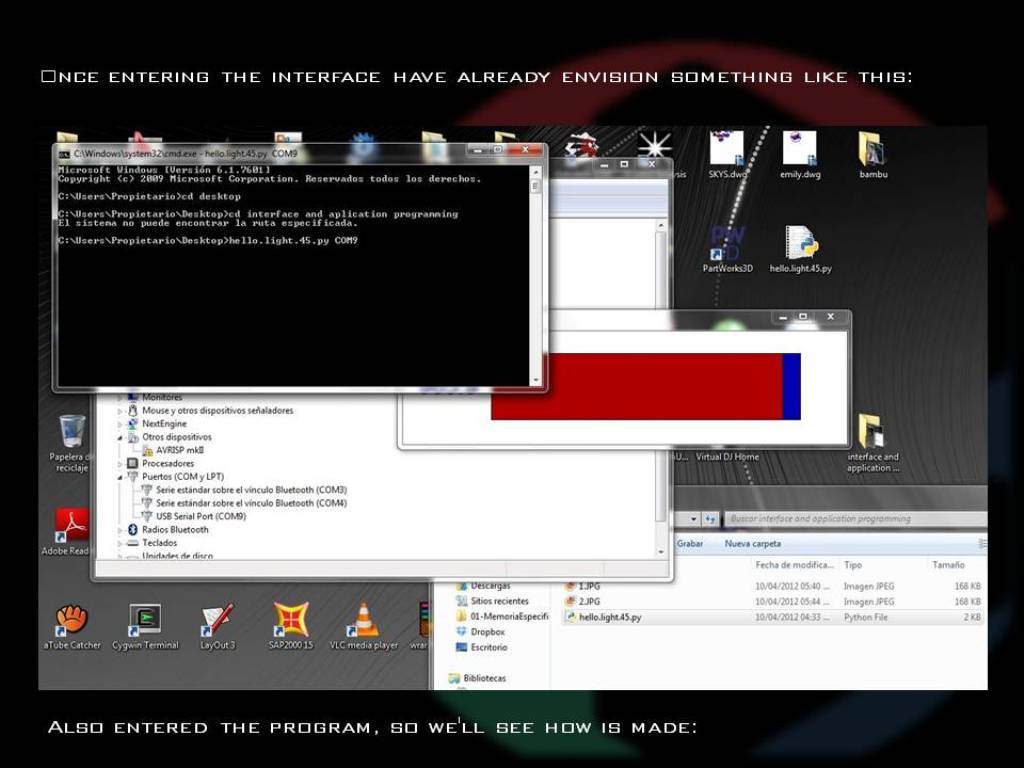Image resolution: width=1024 pixels, height=768 pixels.
Task: Open the bambu folder on the desktop
Action: point(872,149)
